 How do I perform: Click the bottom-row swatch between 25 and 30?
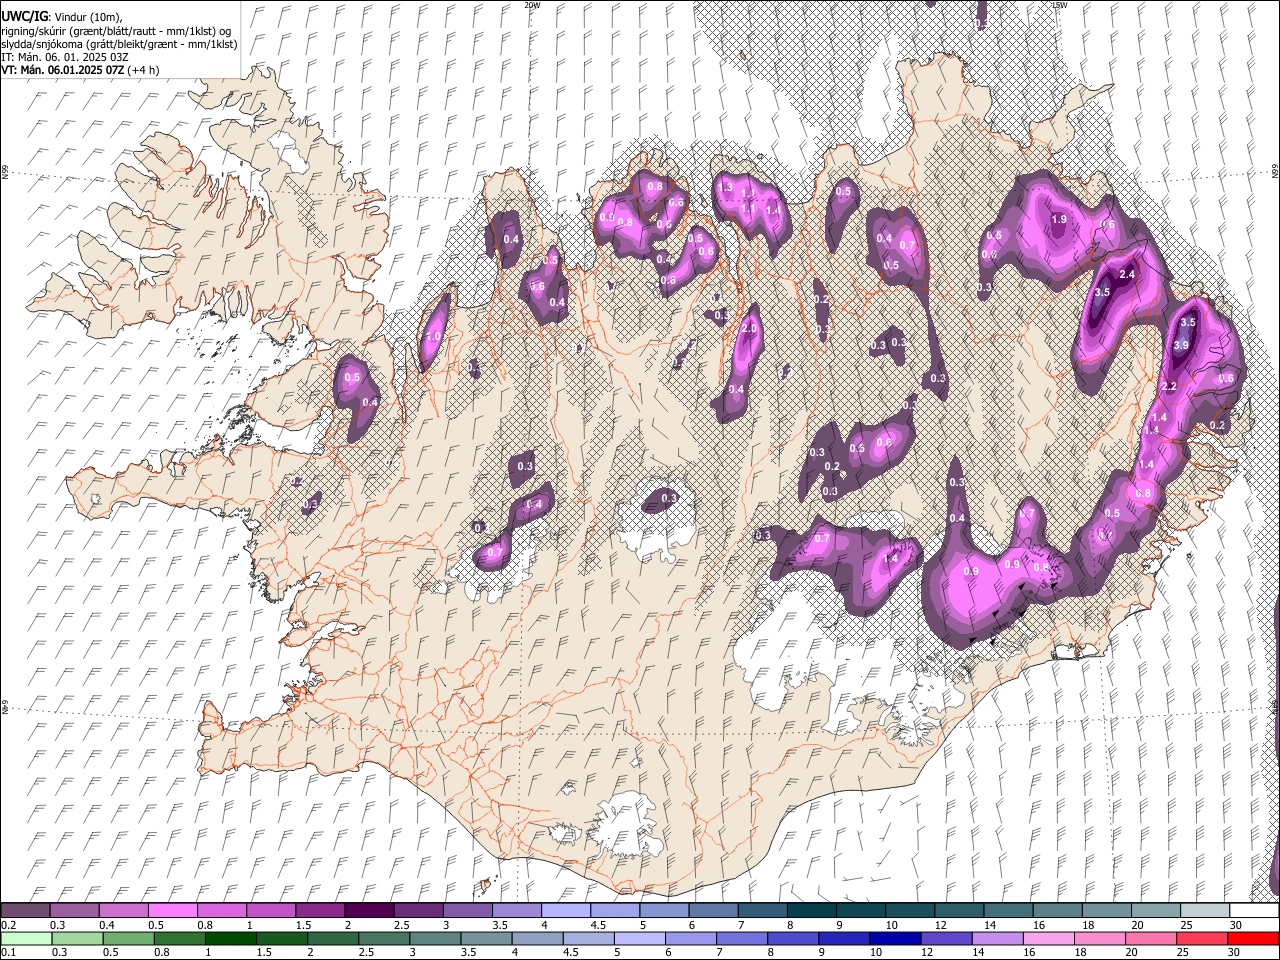(x=1204, y=938)
